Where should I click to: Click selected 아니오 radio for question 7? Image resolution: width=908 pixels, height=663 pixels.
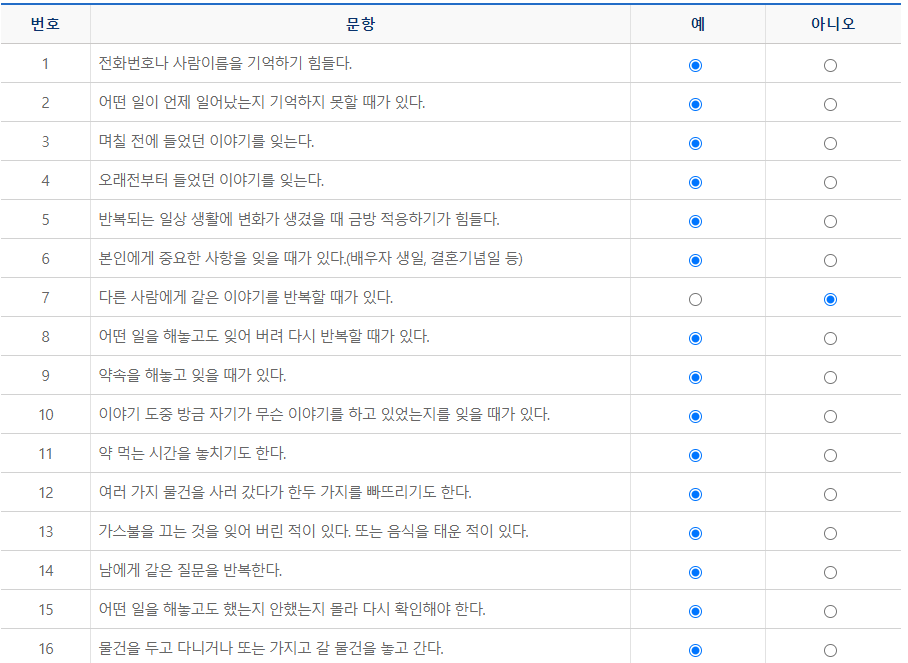click(830, 299)
